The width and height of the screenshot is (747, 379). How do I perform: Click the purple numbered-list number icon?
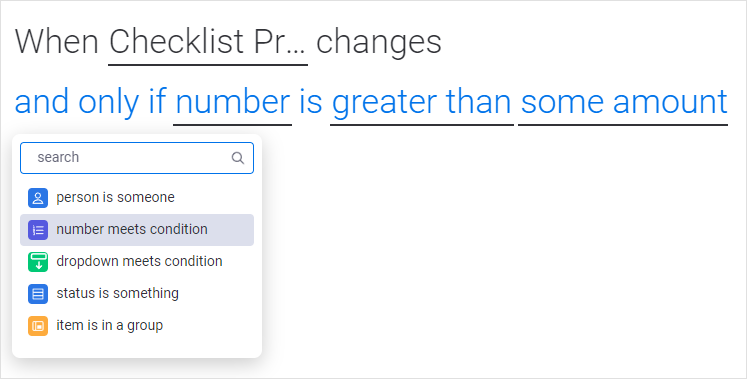(x=38, y=230)
